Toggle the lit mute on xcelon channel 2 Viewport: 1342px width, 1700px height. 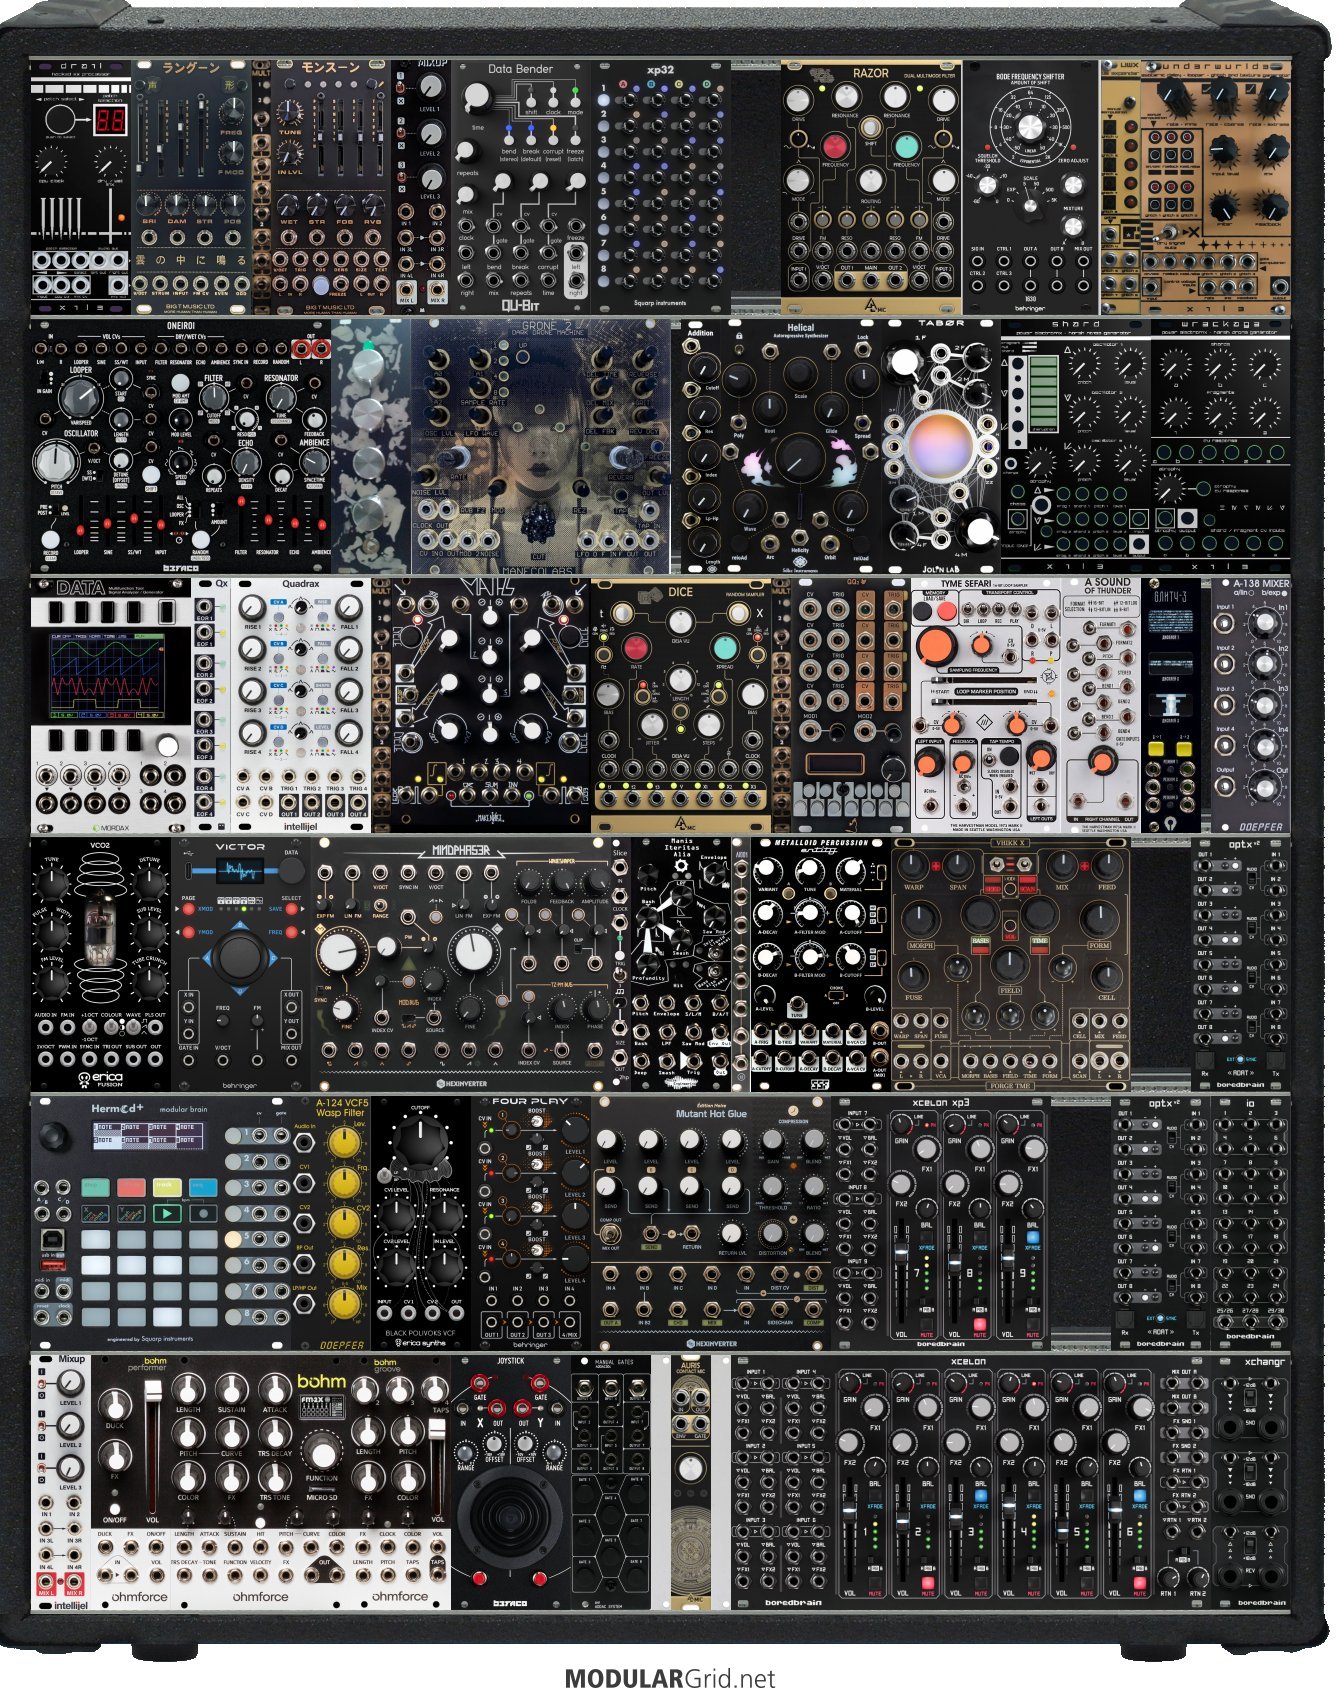click(x=928, y=1583)
